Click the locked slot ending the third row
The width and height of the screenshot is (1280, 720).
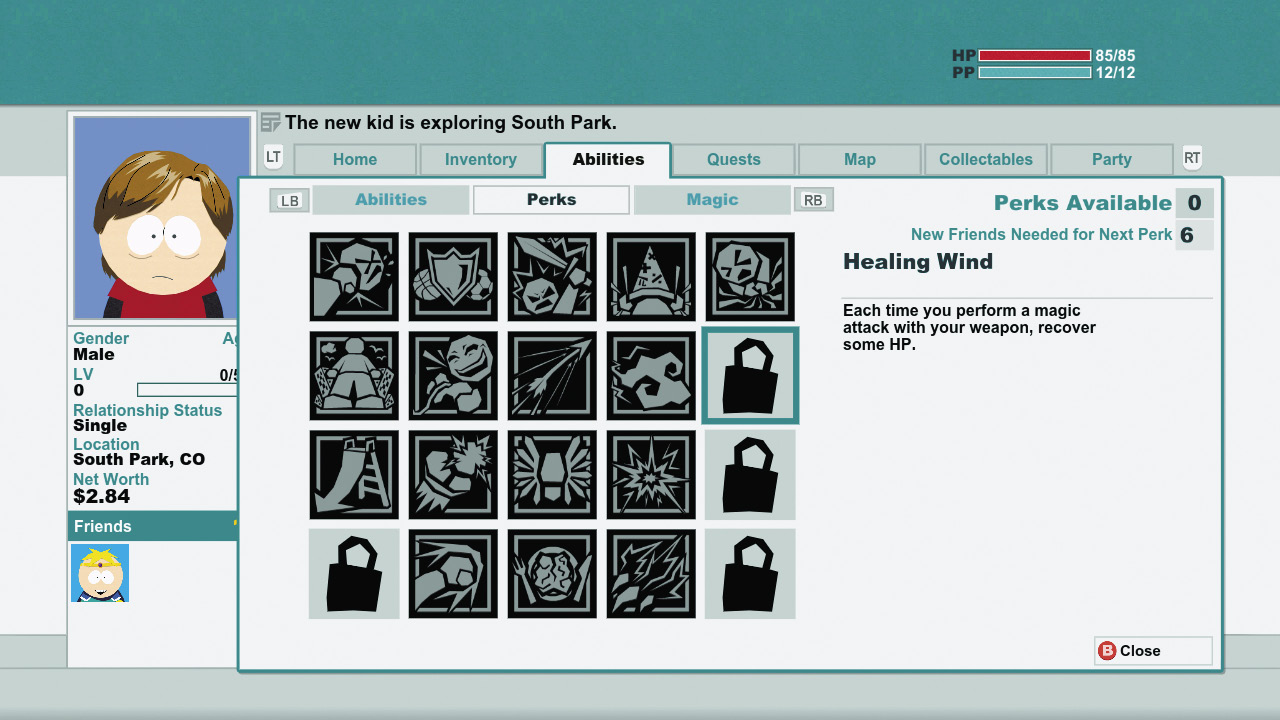click(x=750, y=475)
